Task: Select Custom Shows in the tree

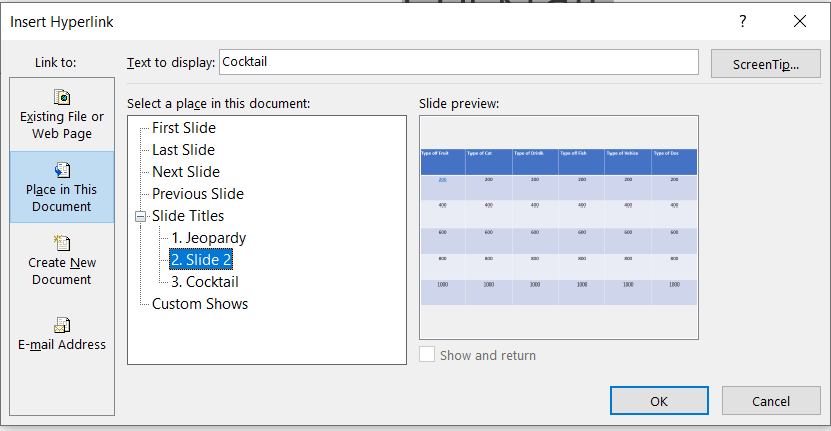Action: click(x=200, y=304)
